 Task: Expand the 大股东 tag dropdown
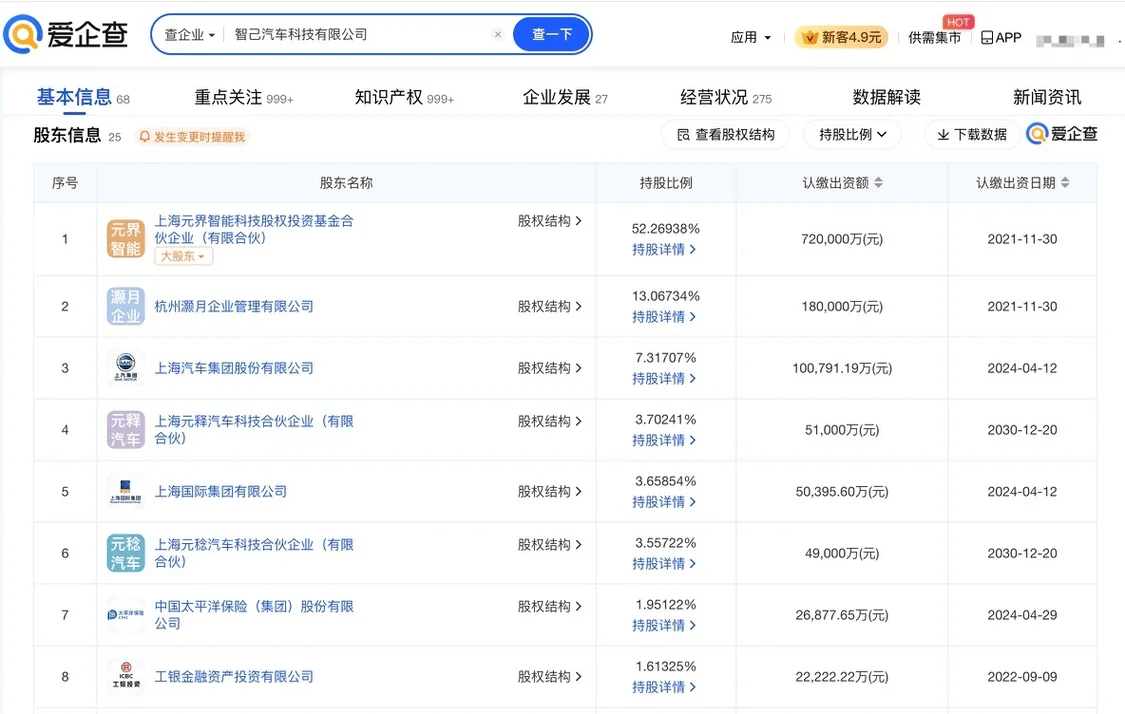tap(184, 256)
